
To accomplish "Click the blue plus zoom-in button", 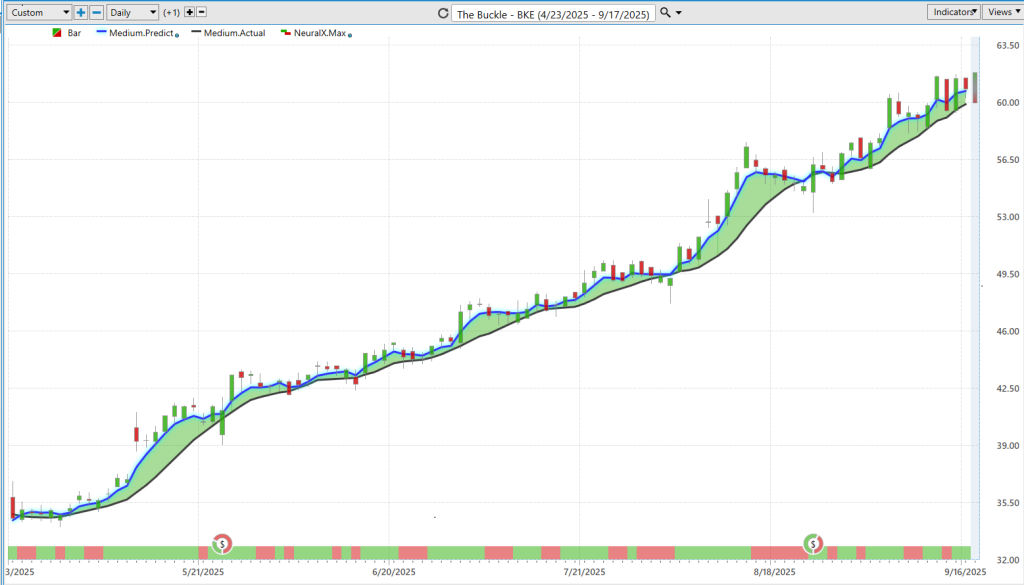I will click(80, 12).
